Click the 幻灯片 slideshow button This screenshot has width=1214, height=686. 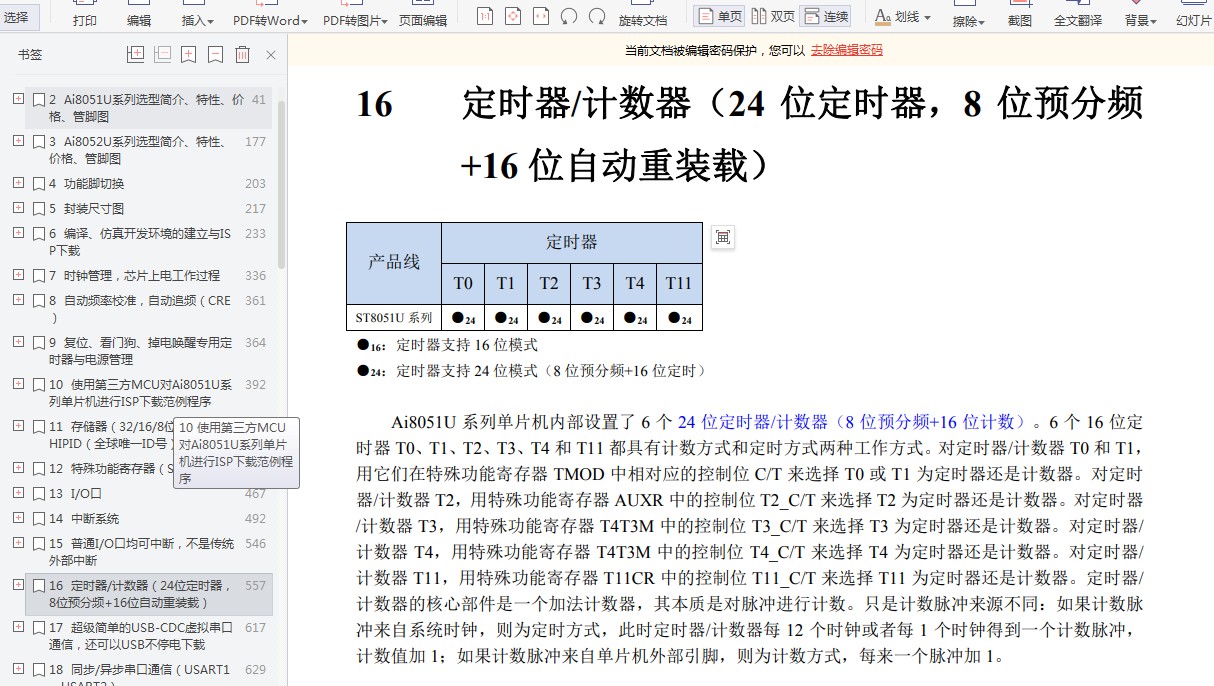(x=1194, y=20)
